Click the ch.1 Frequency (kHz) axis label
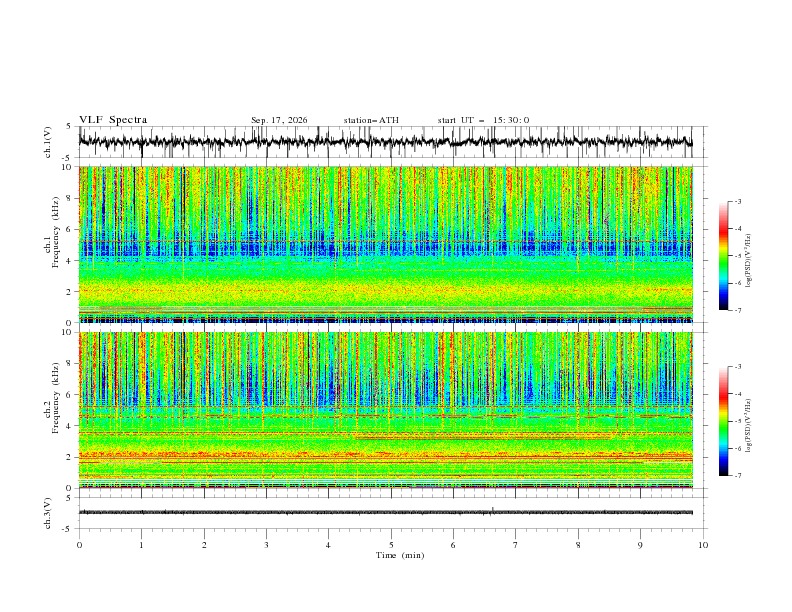 tap(53, 244)
